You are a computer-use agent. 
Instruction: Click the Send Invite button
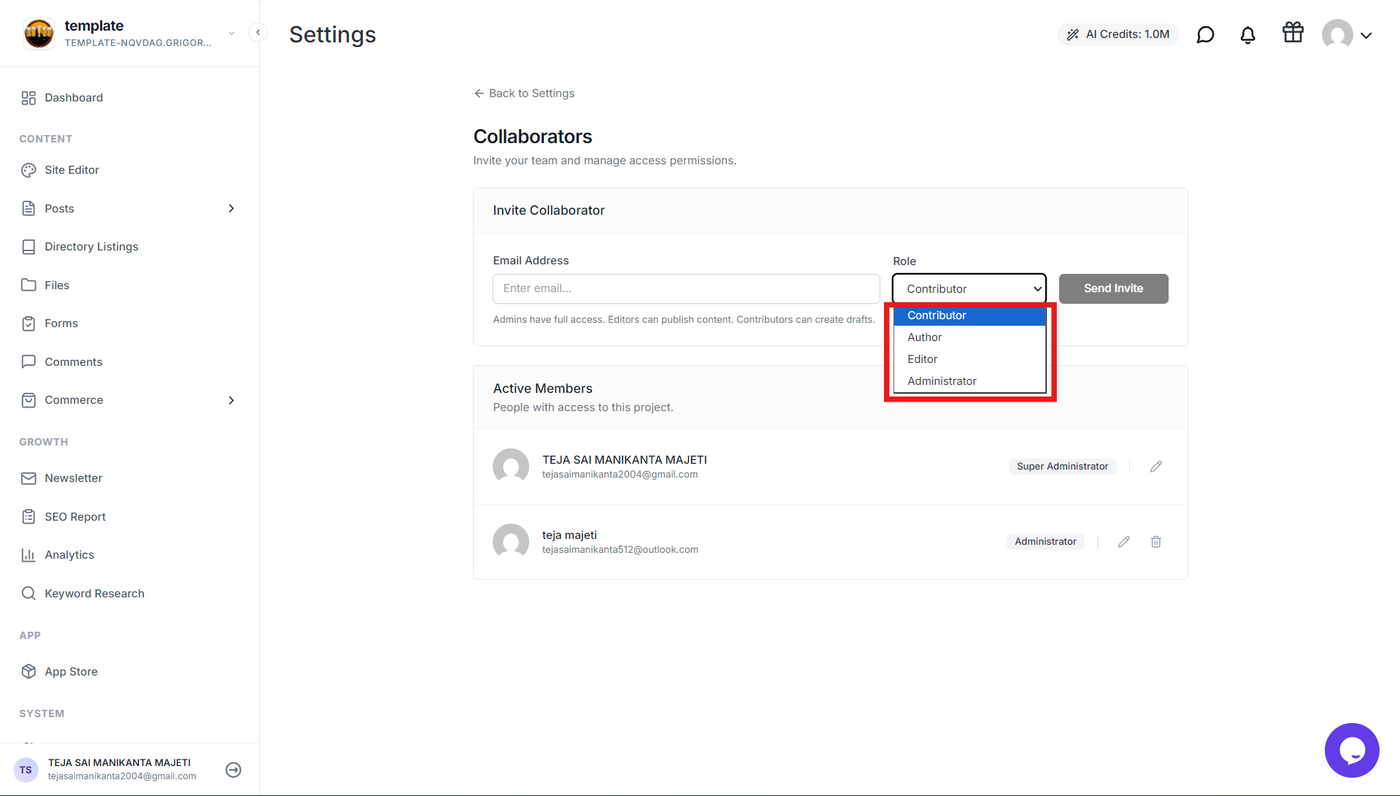pos(1113,289)
